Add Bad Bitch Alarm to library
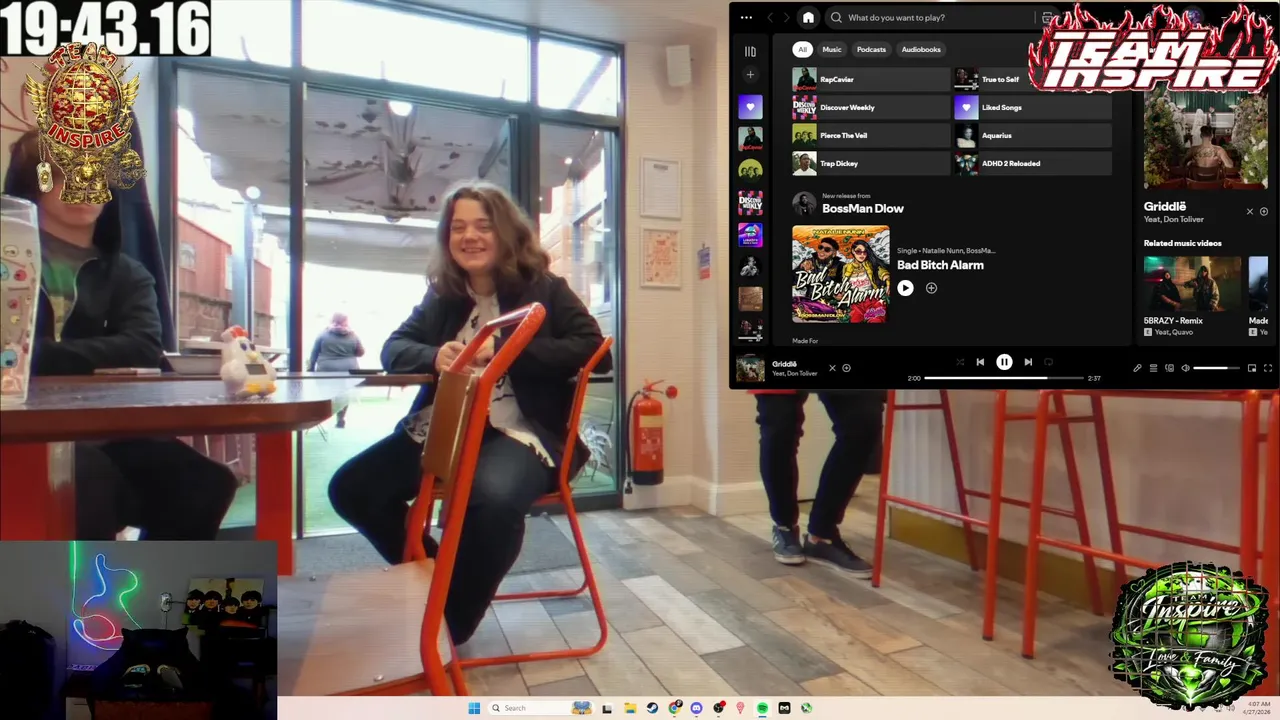This screenshot has height=720, width=1280. coord(931,288)
